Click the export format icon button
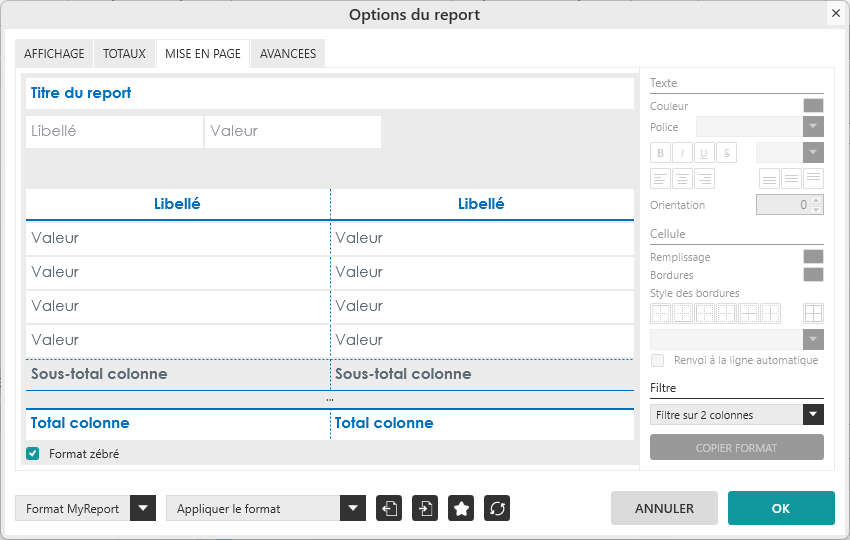This screenshot has height=540, width=850. (x=389, y=508)
